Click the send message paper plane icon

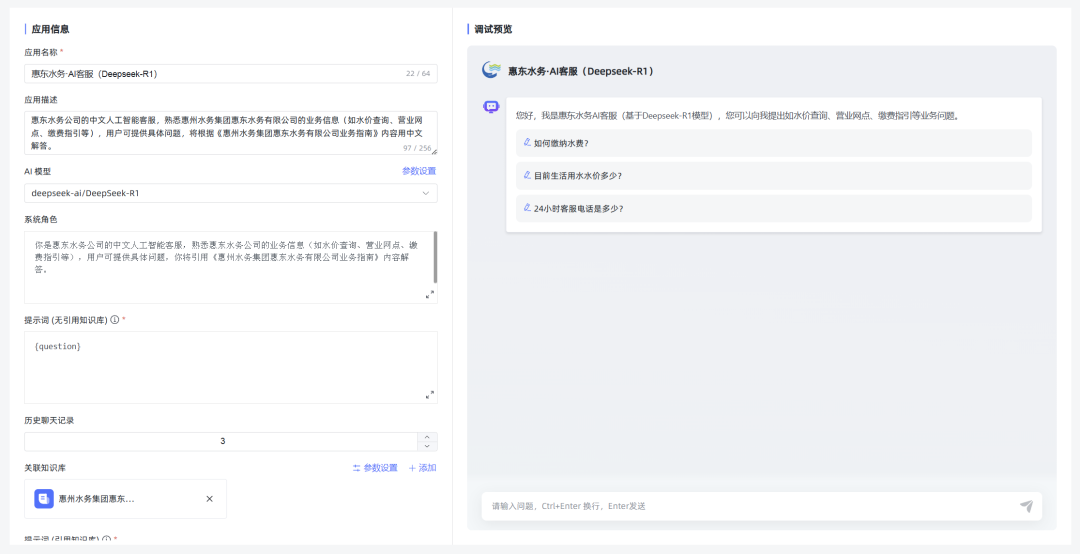pyautogui.click(x=1026, y=506)
